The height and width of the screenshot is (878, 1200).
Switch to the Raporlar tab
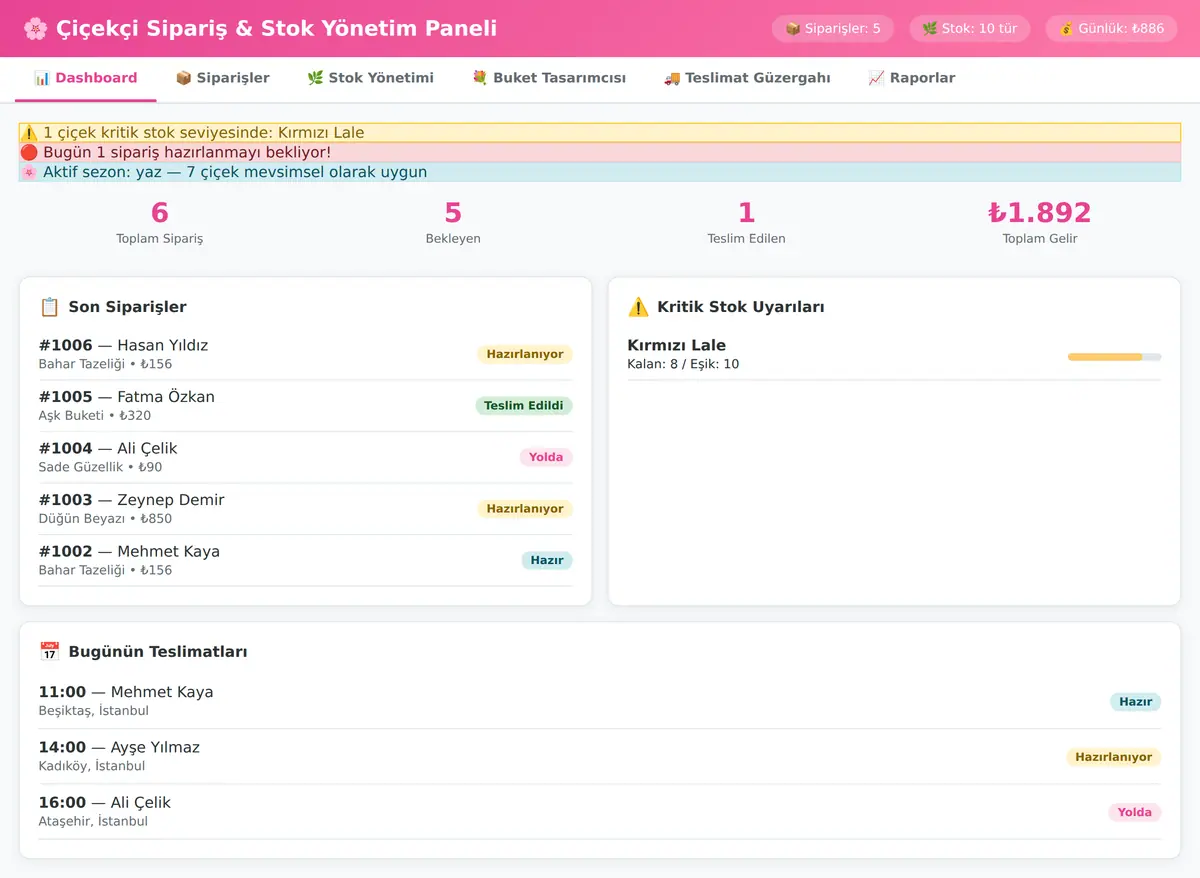click(911, 78)
